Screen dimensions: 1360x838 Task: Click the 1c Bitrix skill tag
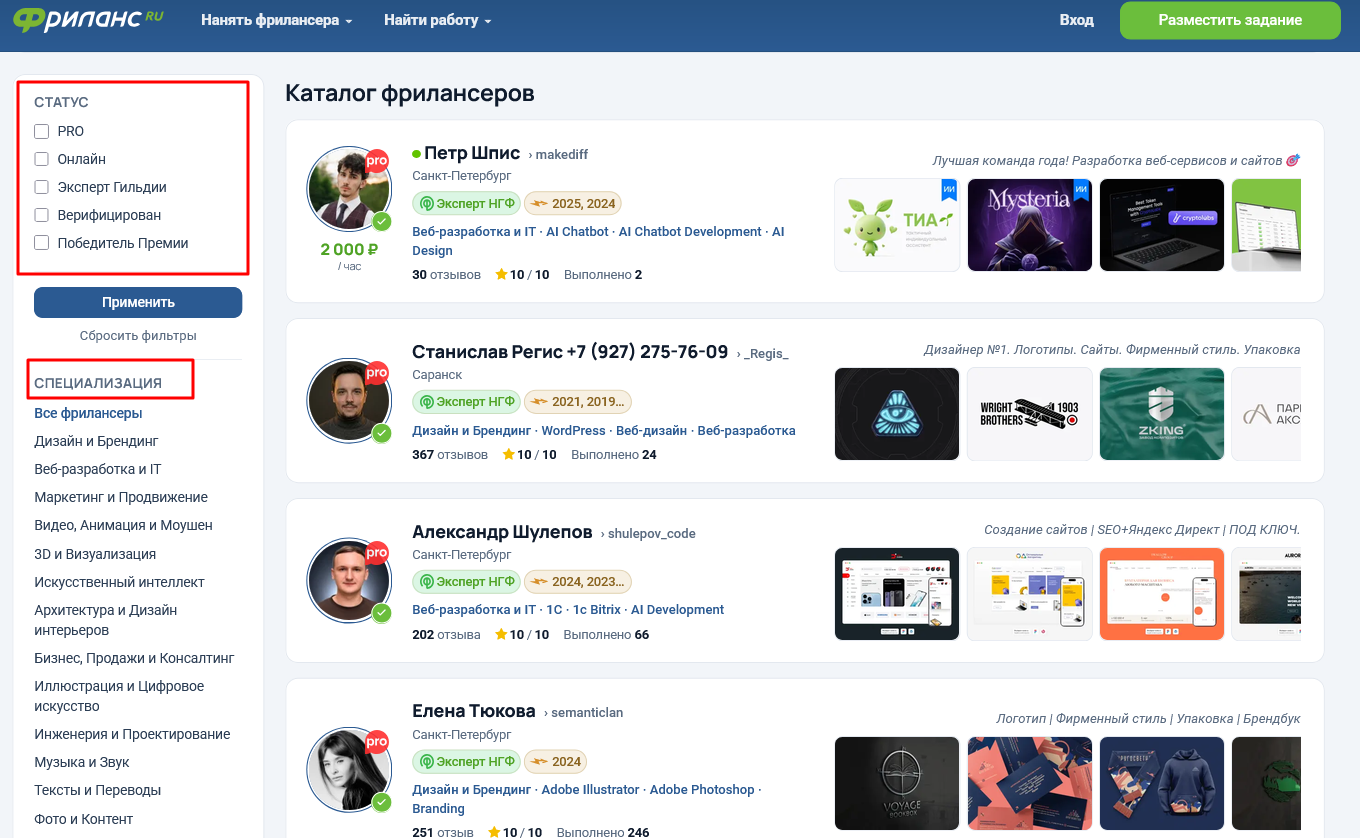(x=597, y=609)
